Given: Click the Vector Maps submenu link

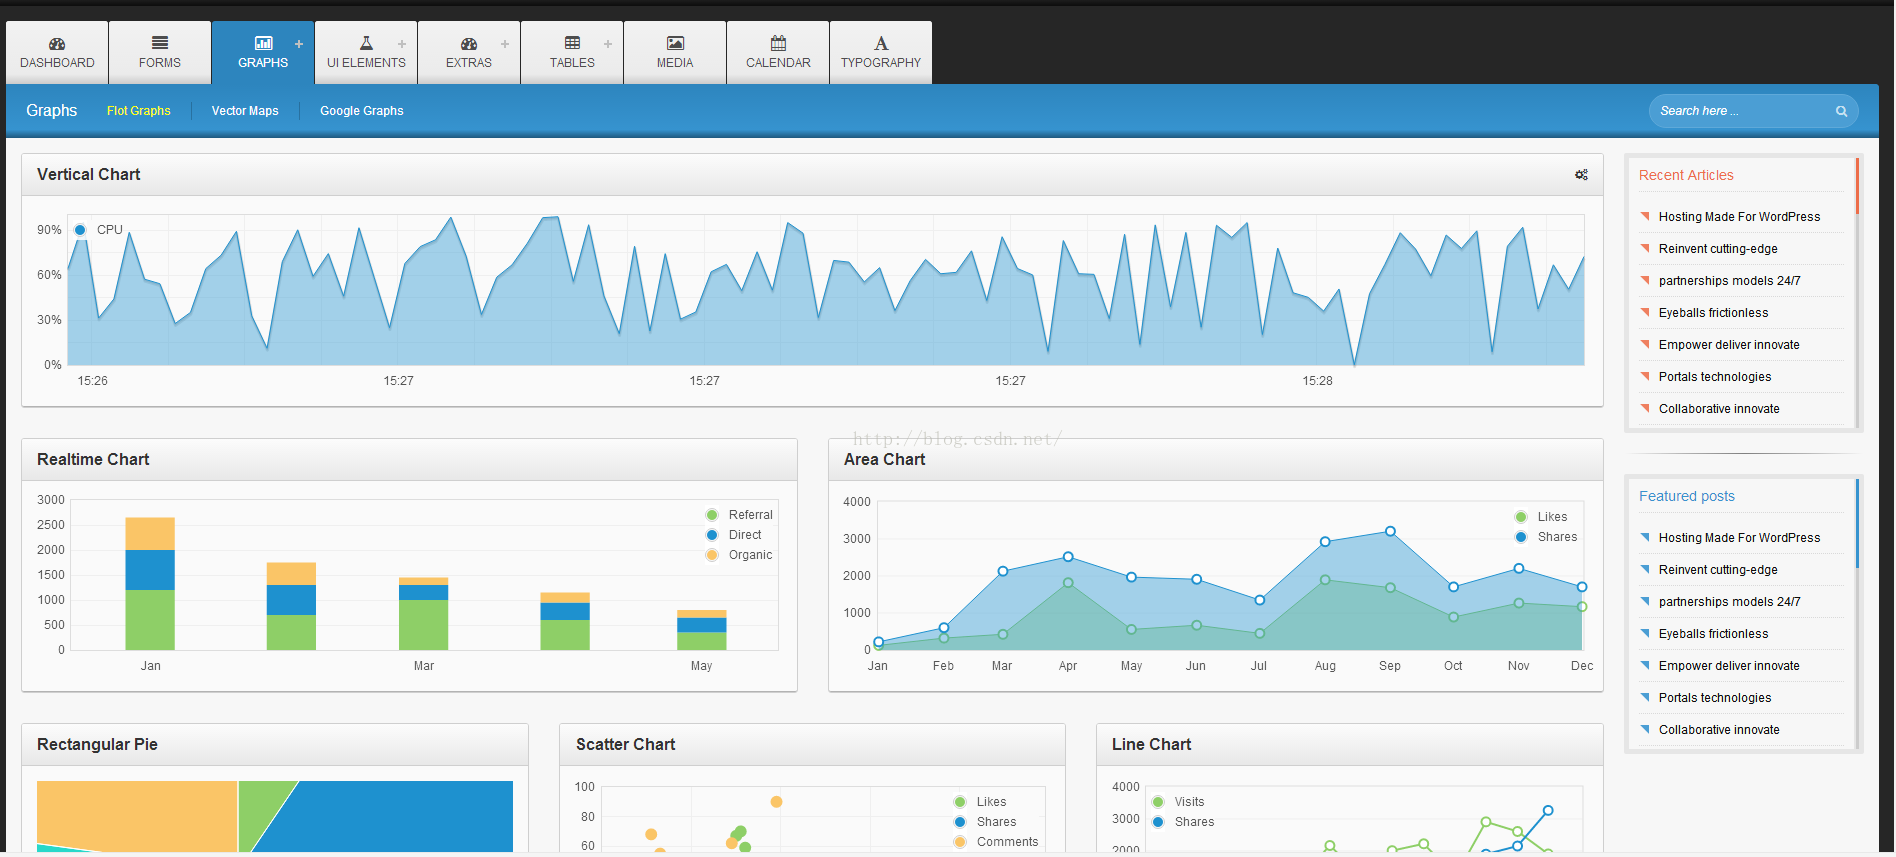Looking at the screenshot, I should coord(245,111).
